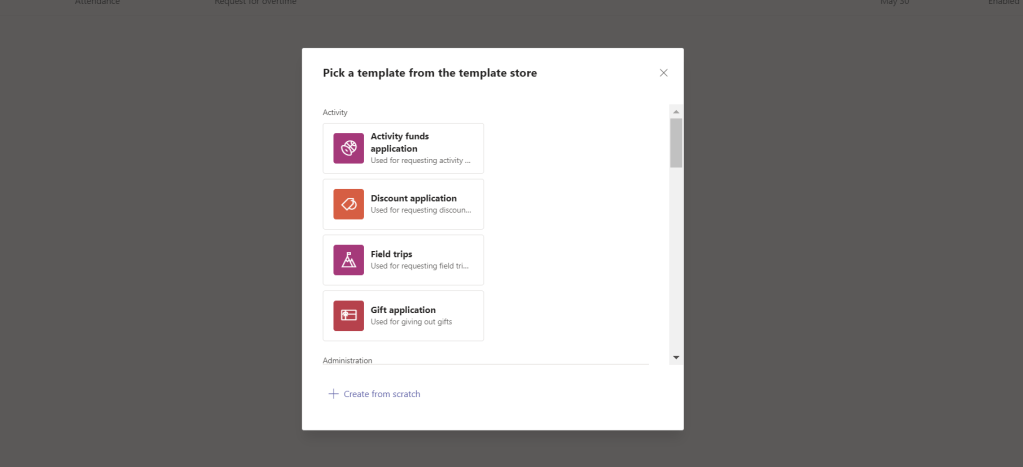
Task: Click the Activity funds application icon
Action: (x=348, y=148)
